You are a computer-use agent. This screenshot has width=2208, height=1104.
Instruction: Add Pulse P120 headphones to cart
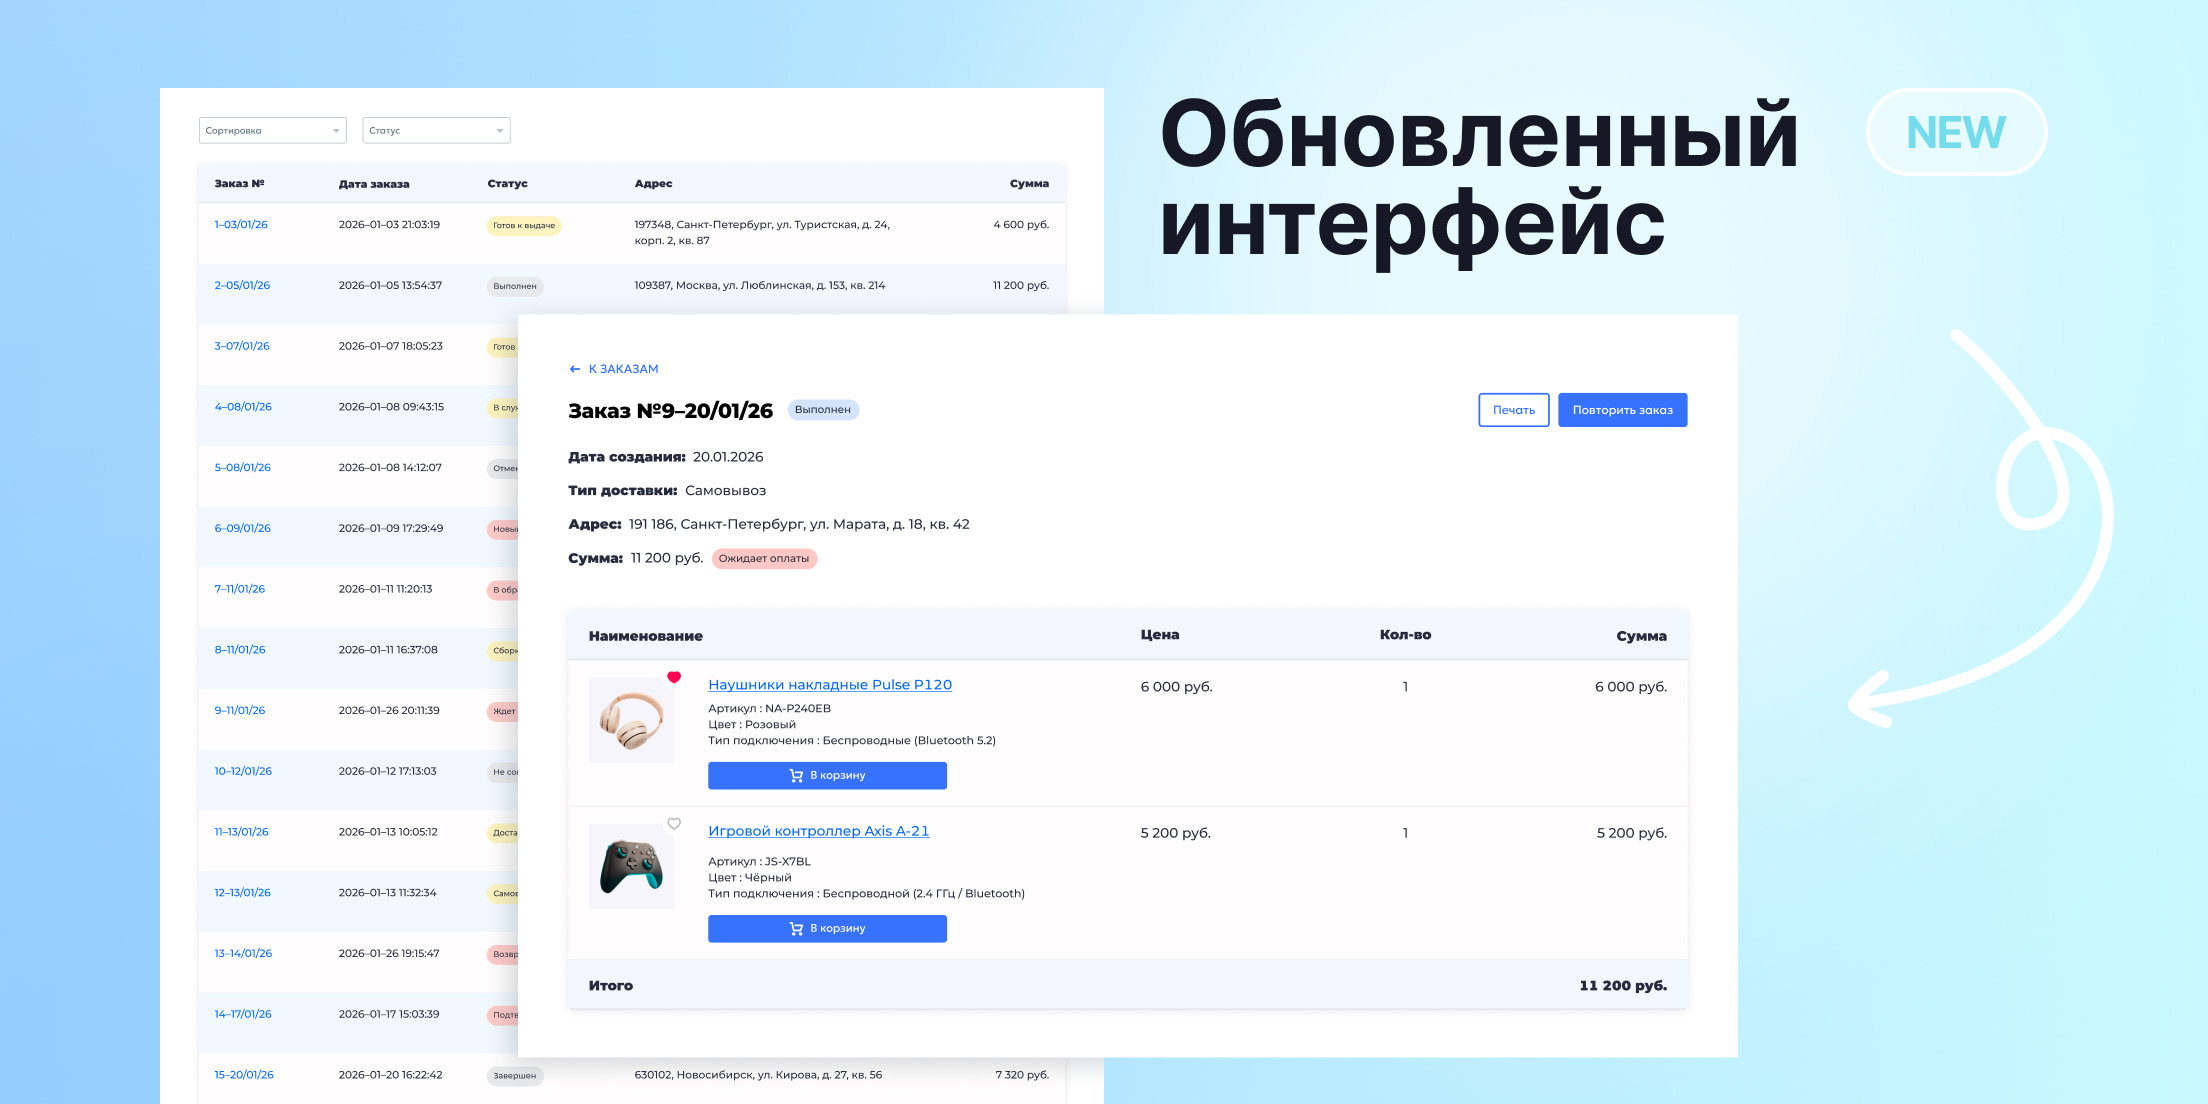click(x=827, y=776)
